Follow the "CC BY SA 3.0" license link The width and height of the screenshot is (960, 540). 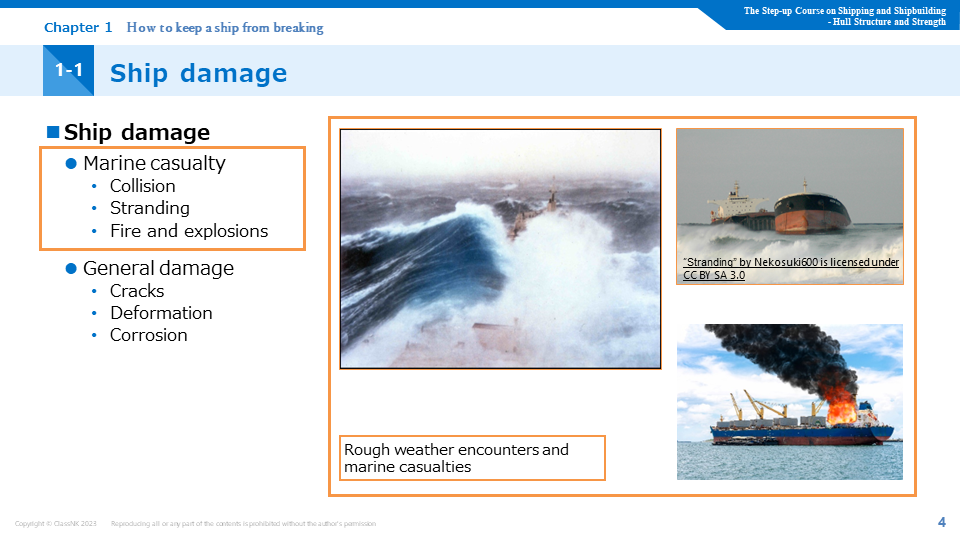(714, 276)
